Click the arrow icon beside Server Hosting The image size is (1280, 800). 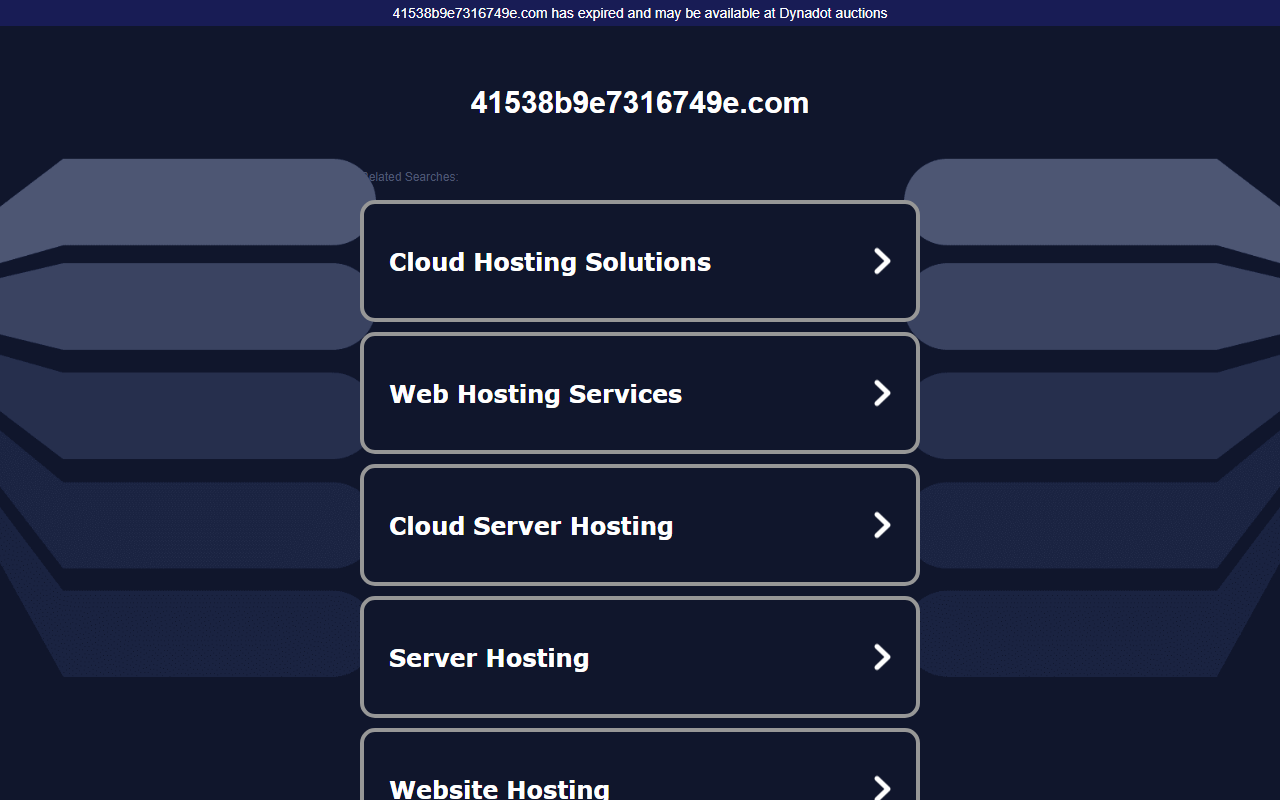pyautogui.click(x=882, y=657)
